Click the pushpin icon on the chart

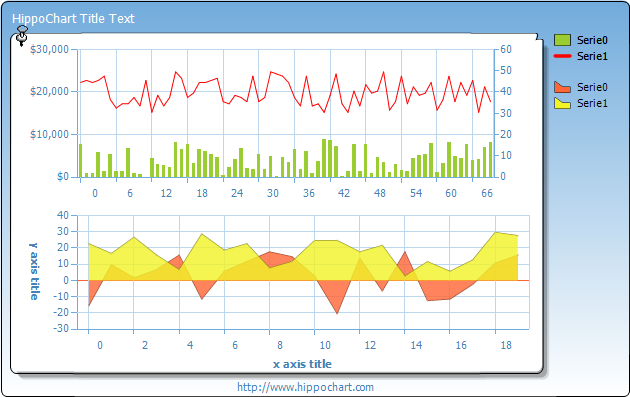(x=22, y=36)
